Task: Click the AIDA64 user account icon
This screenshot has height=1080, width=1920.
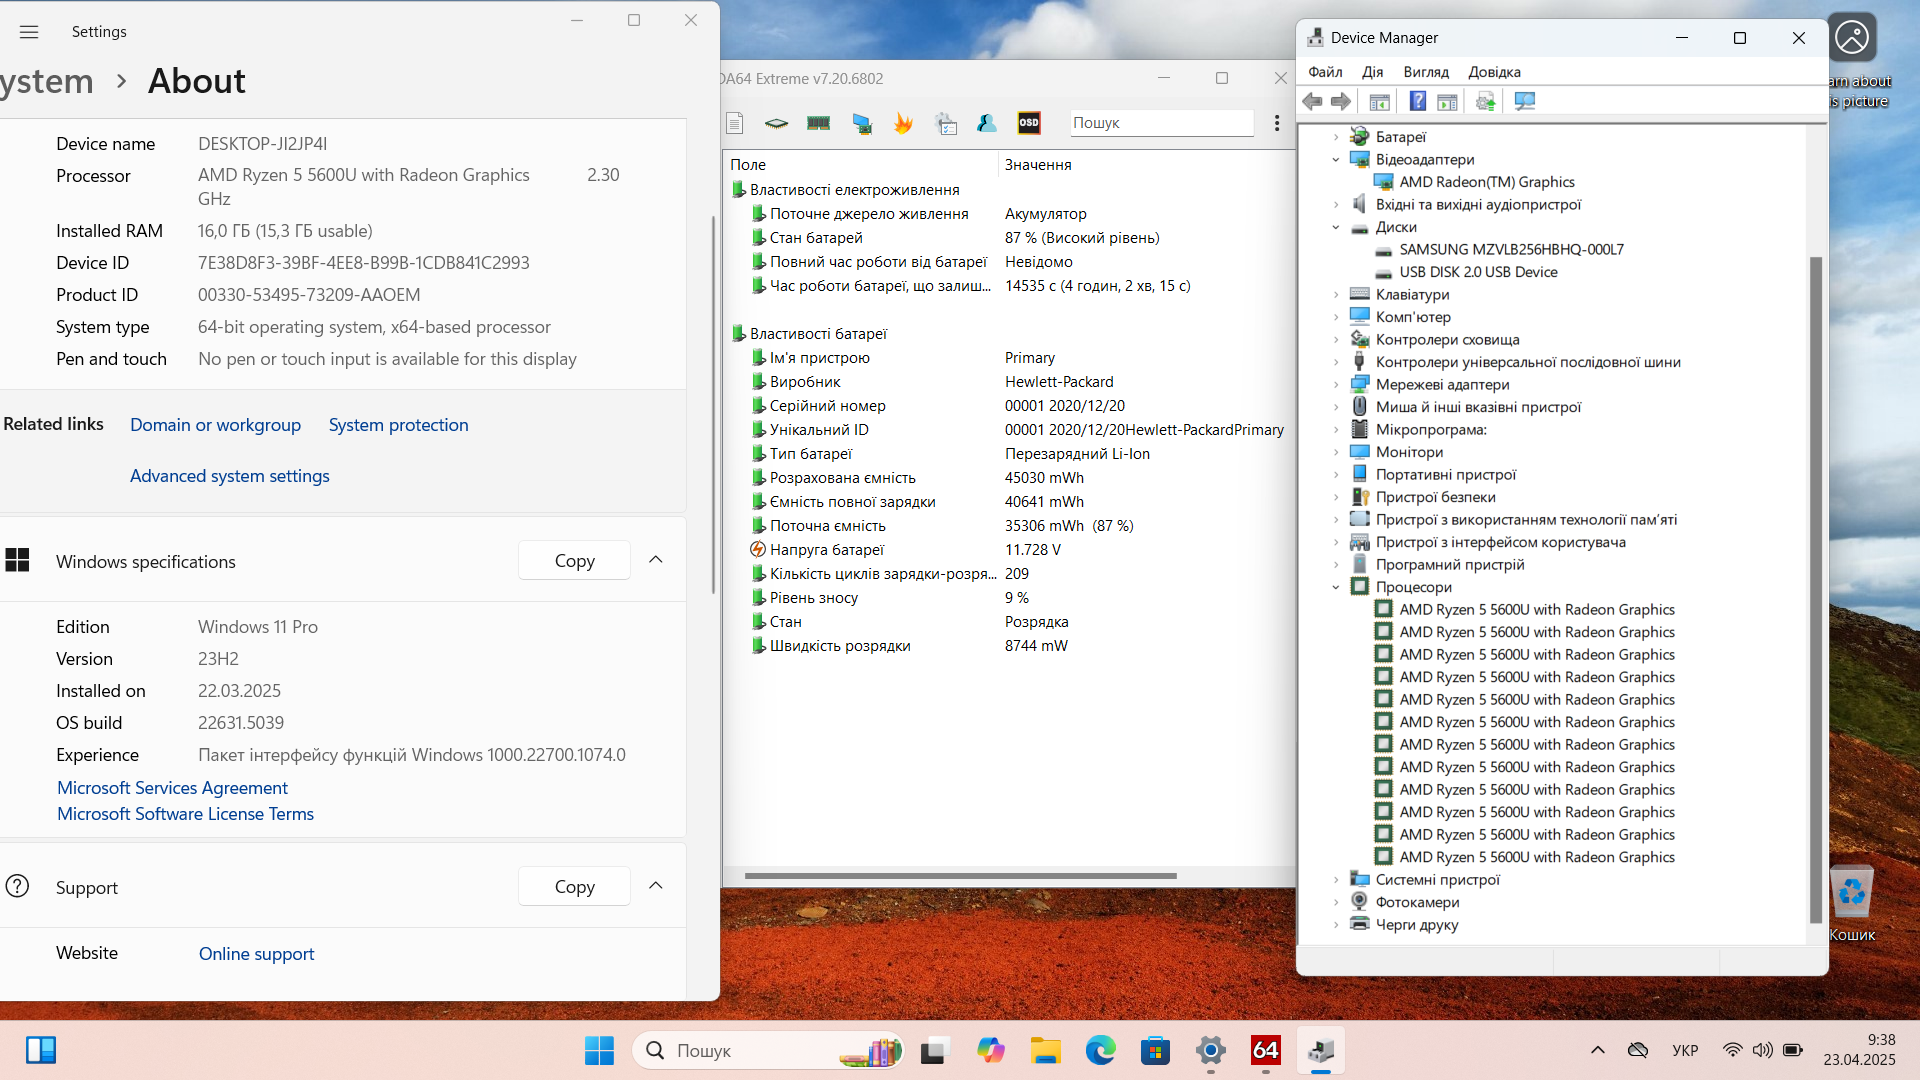Action: [x=987, y=123]
